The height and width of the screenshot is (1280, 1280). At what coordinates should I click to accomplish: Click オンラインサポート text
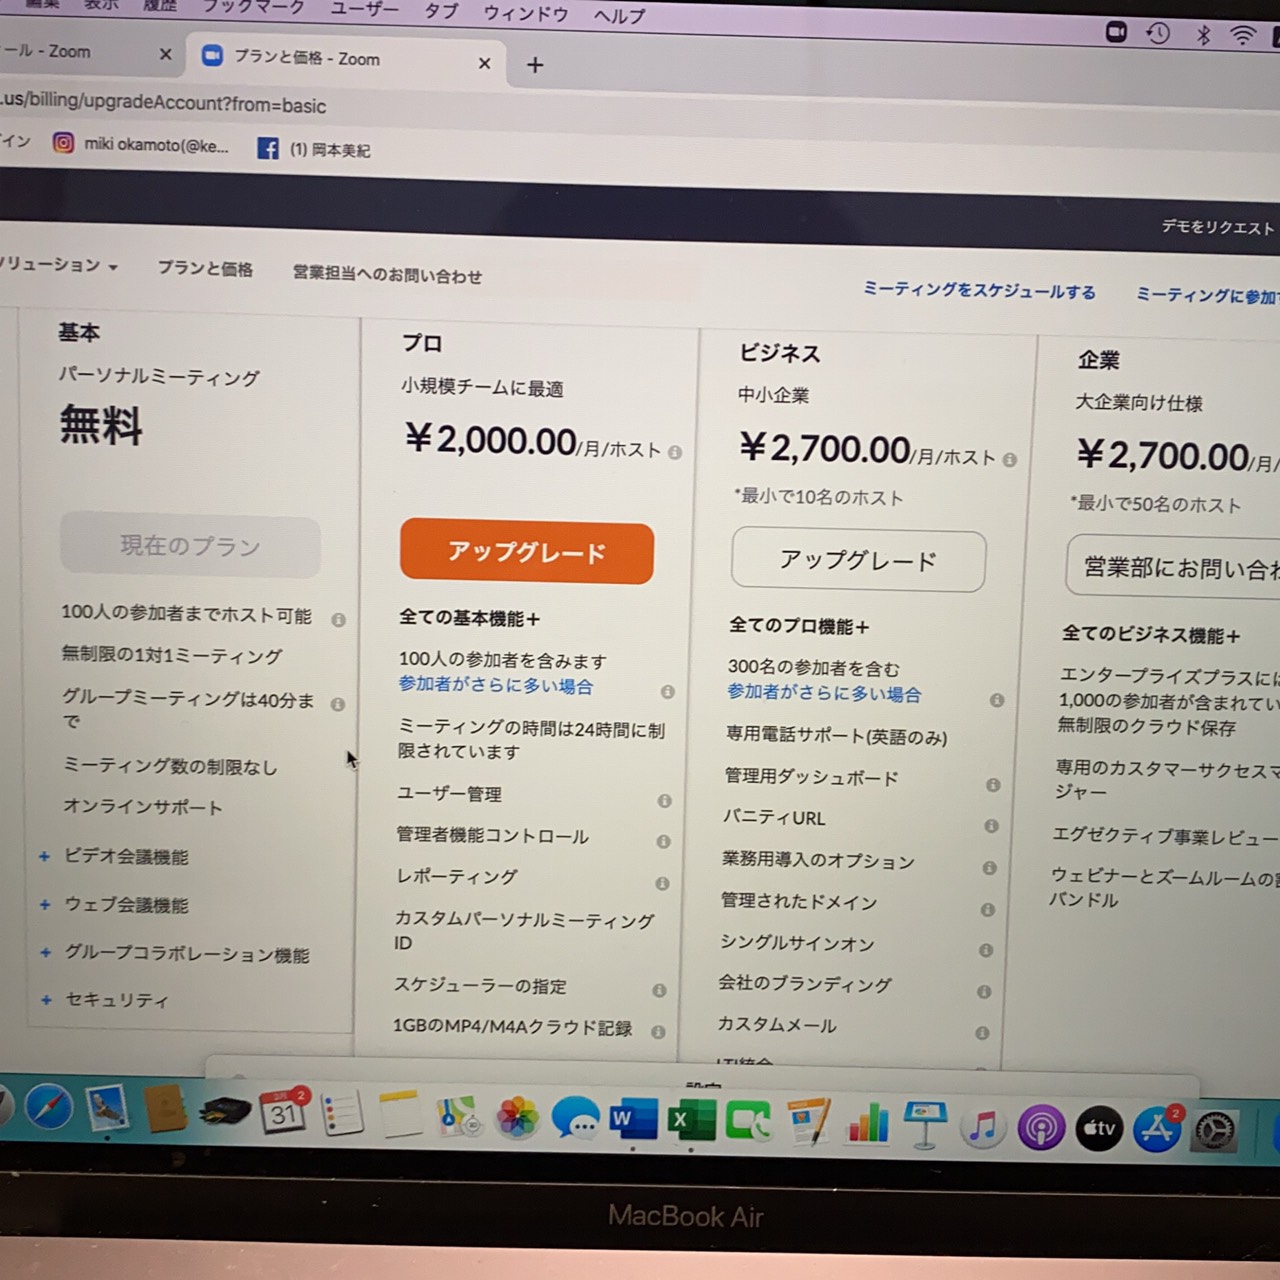click(x=143, y=807)
